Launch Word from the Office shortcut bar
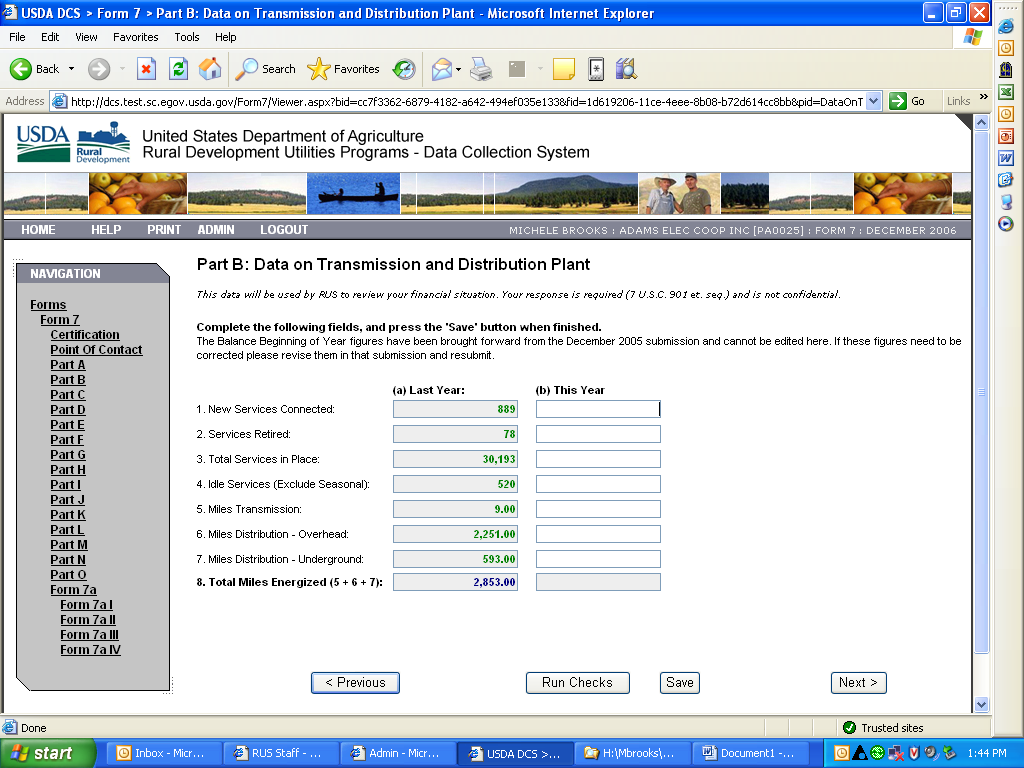This screenshot has width=1024, height=768. click(x=1006, y=157)
